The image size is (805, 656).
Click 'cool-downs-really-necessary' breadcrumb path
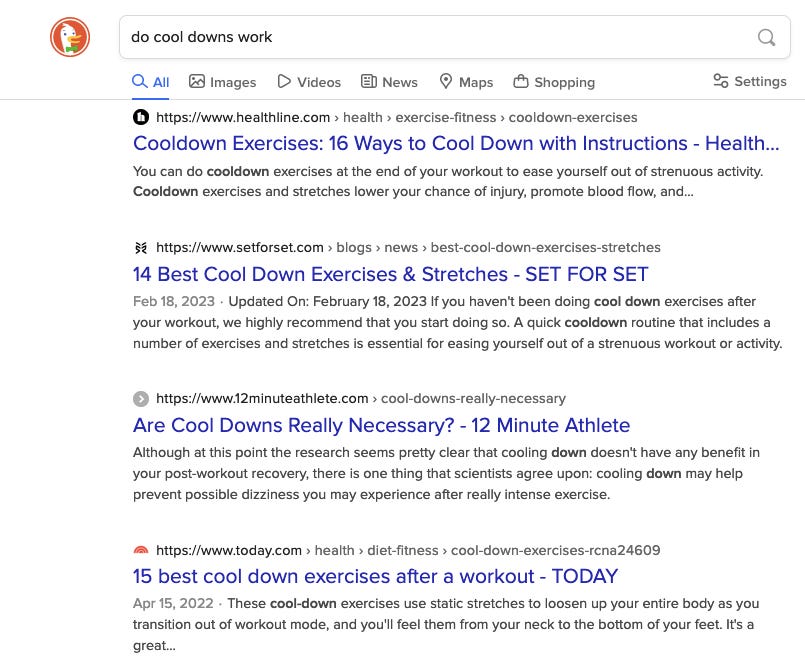click(x=473, y=398)
